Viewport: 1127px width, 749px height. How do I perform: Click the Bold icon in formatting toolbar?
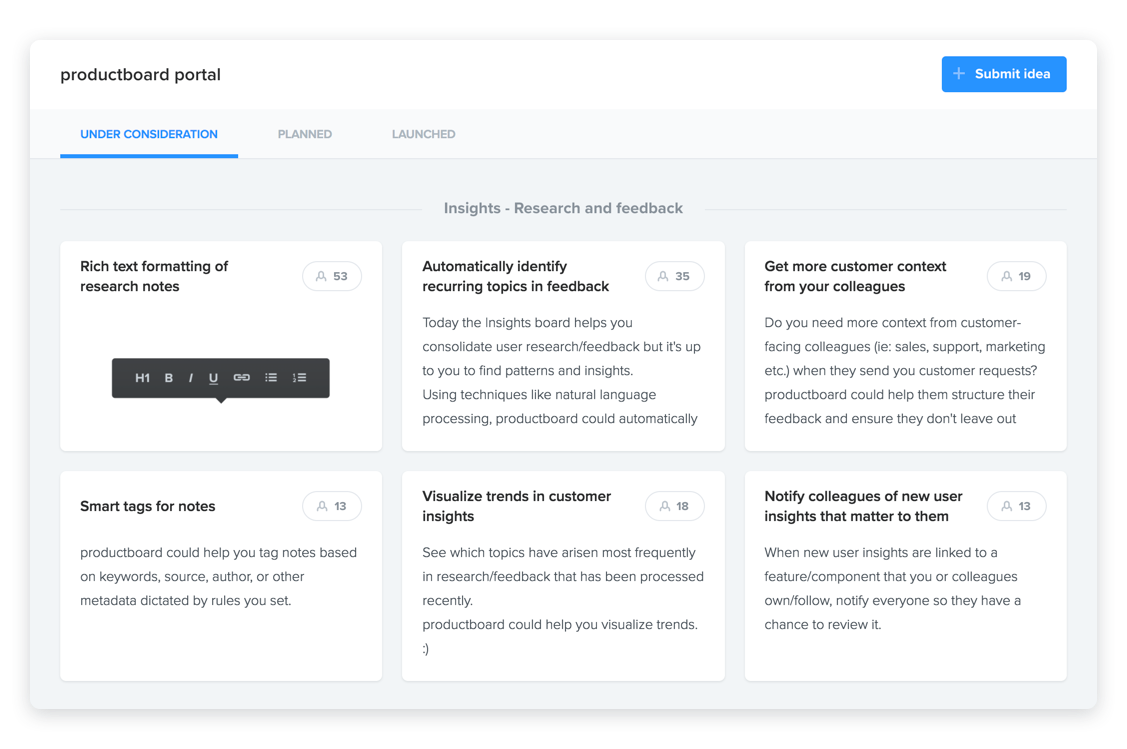[x=169, y=377]
